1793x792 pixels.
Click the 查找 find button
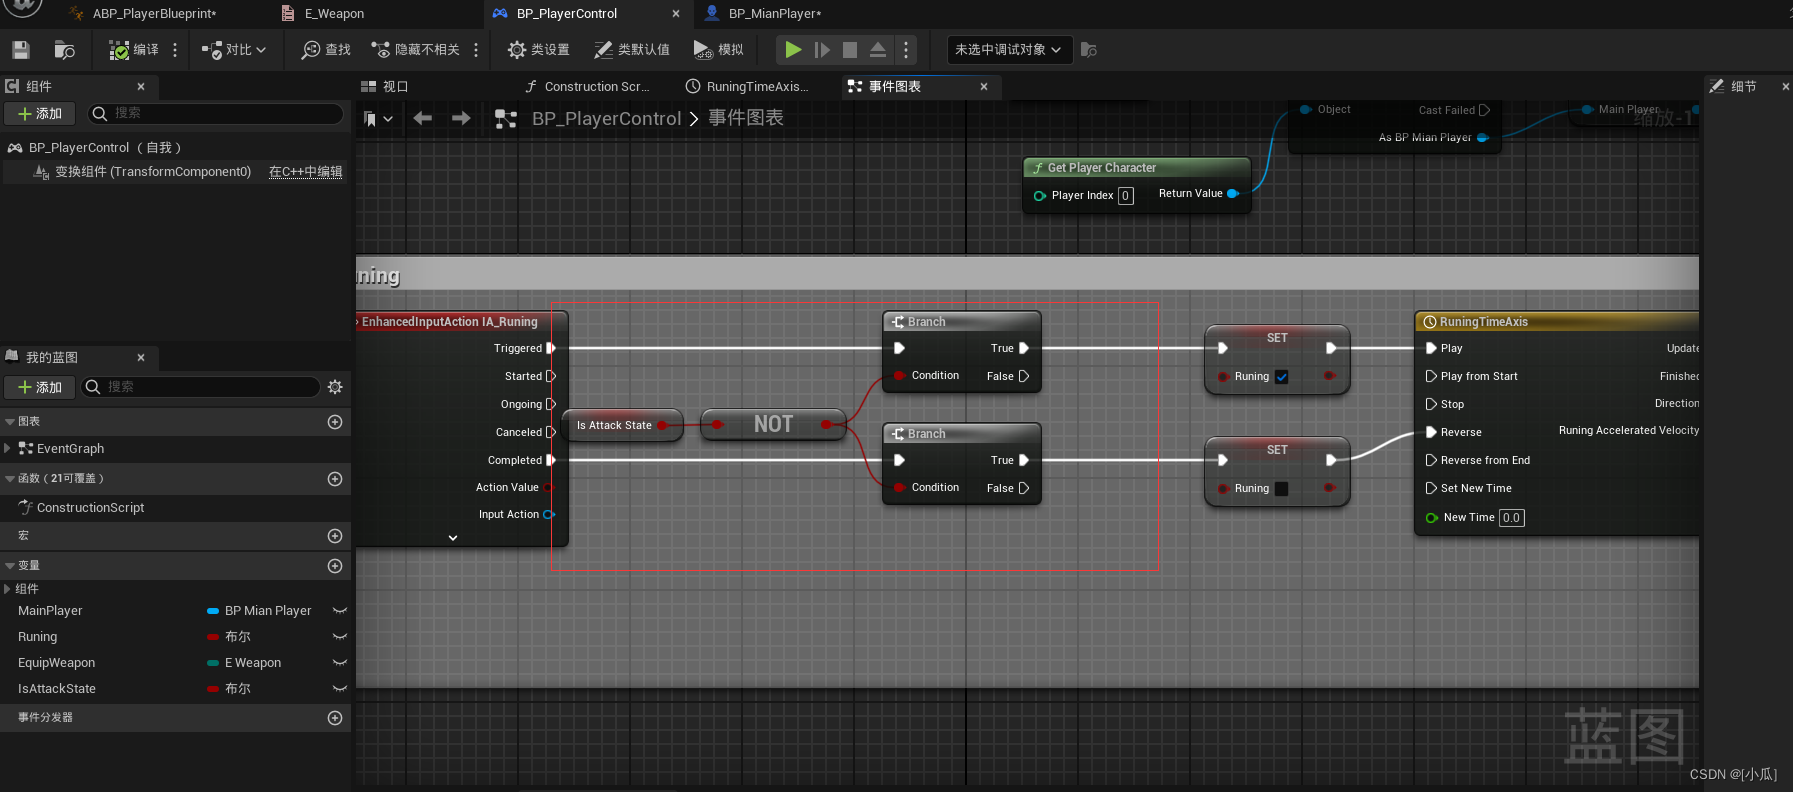tap(326, 50)
